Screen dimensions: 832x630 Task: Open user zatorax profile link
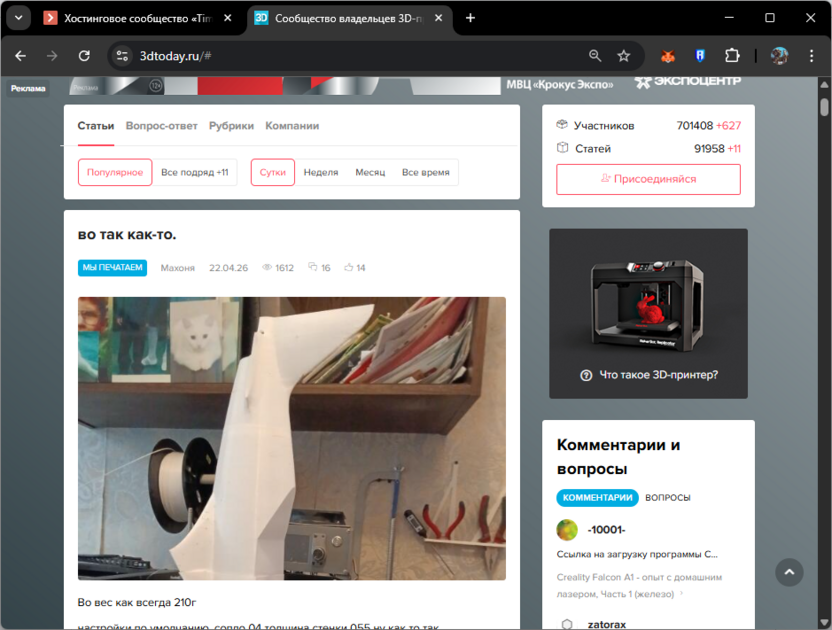click(607, 624)
